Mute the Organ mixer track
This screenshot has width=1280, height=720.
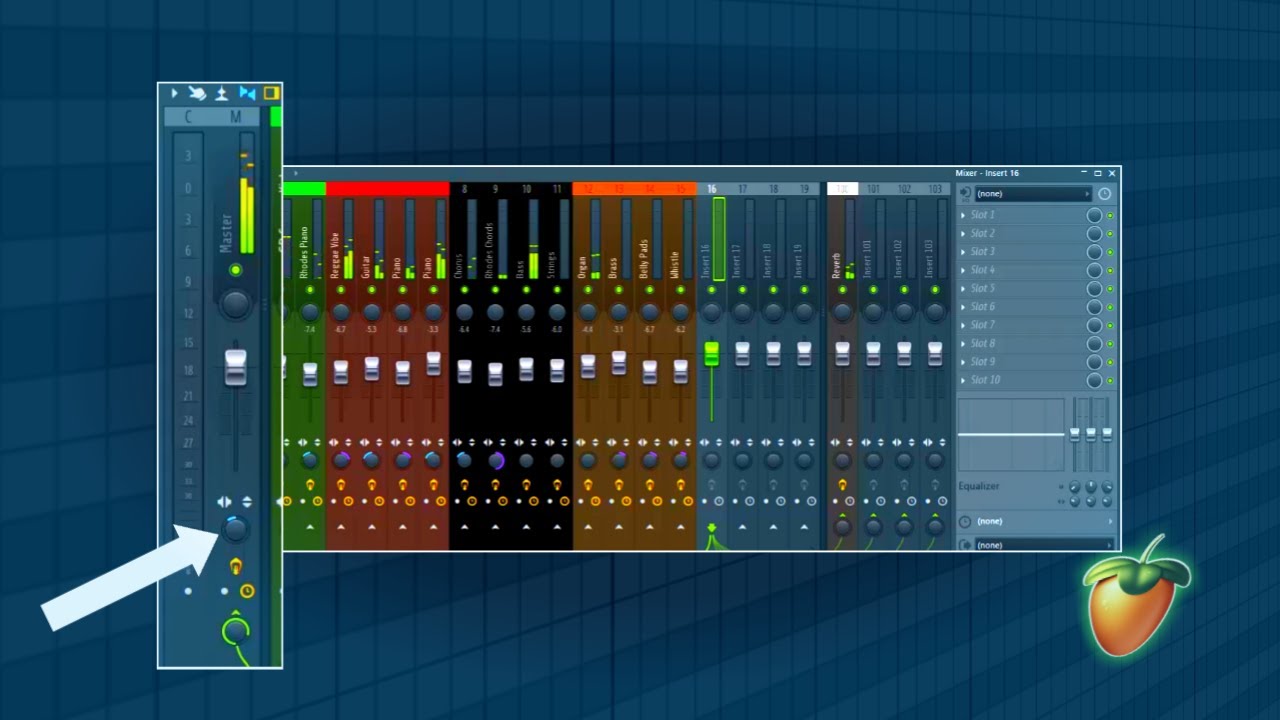[588, 289]
